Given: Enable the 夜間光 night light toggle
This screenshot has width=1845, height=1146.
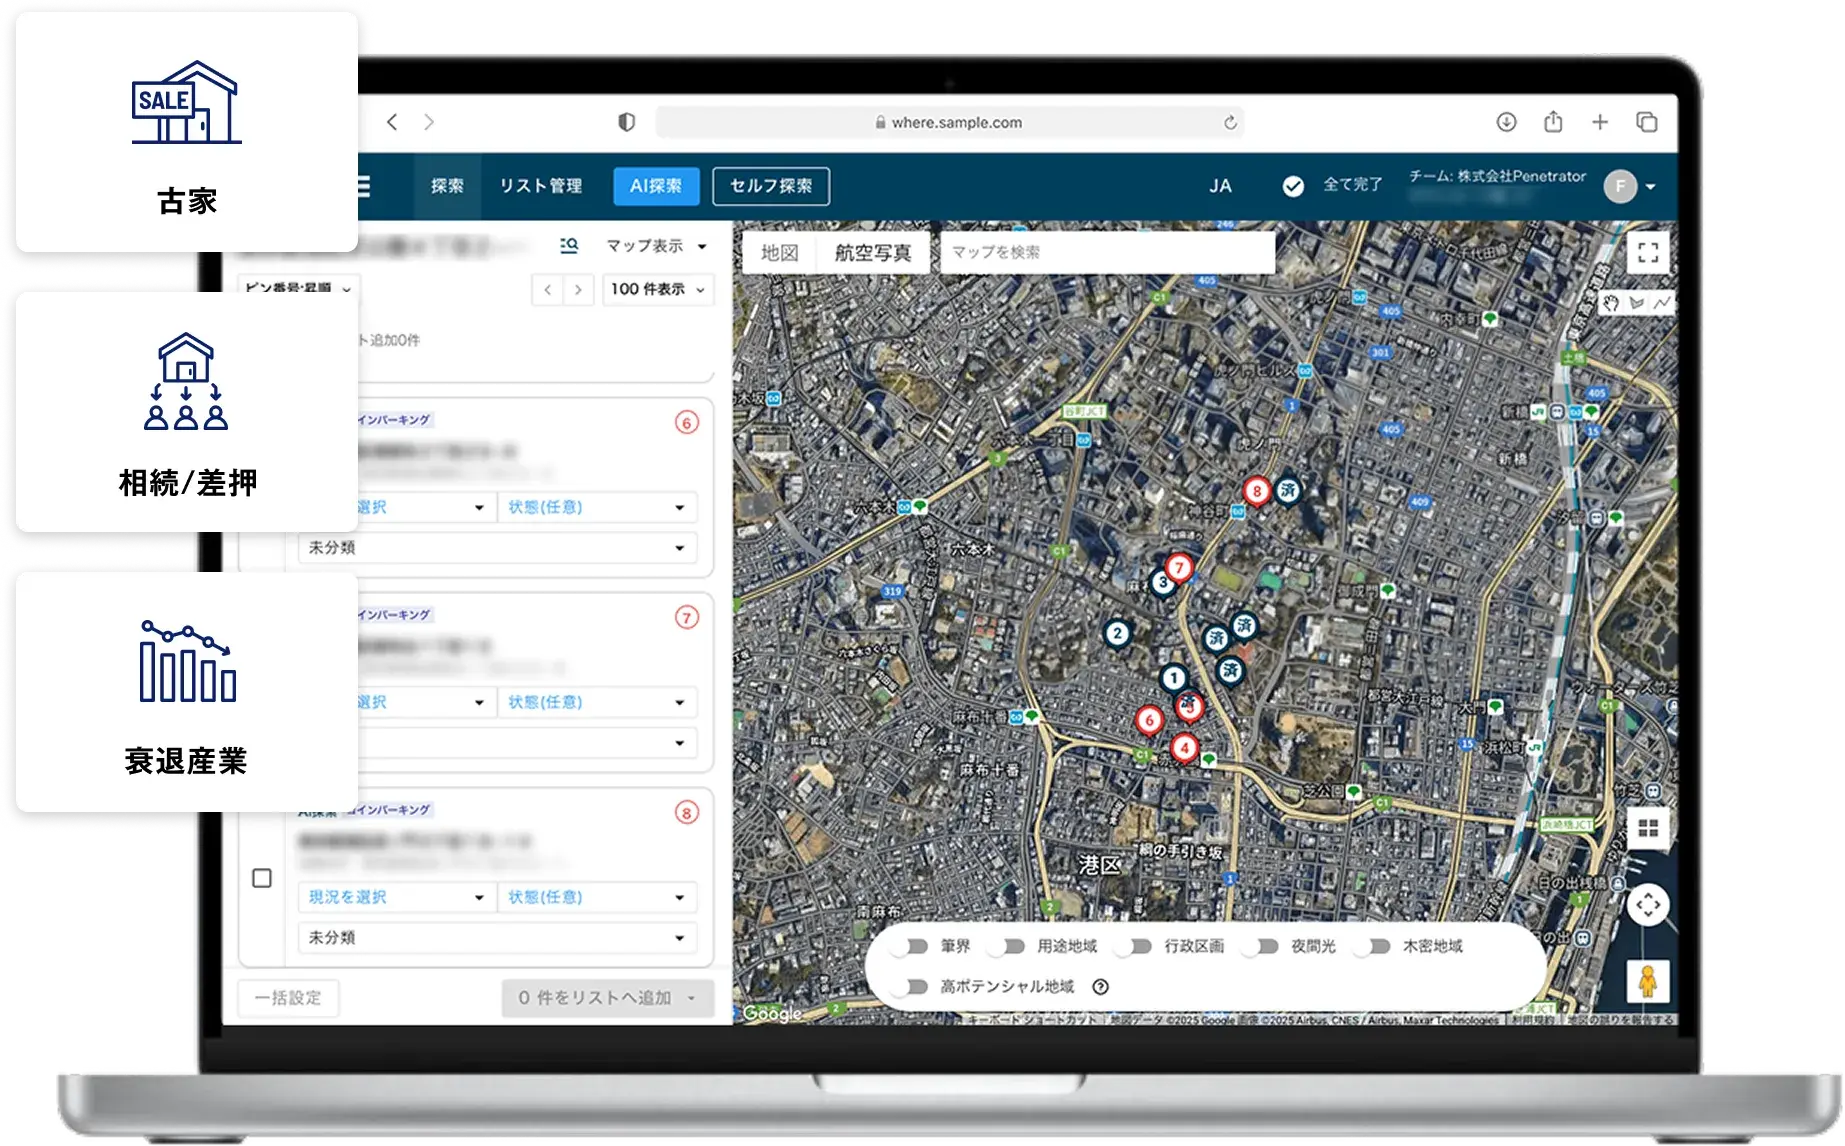Looking at the screenshot, I should 1265,946.
